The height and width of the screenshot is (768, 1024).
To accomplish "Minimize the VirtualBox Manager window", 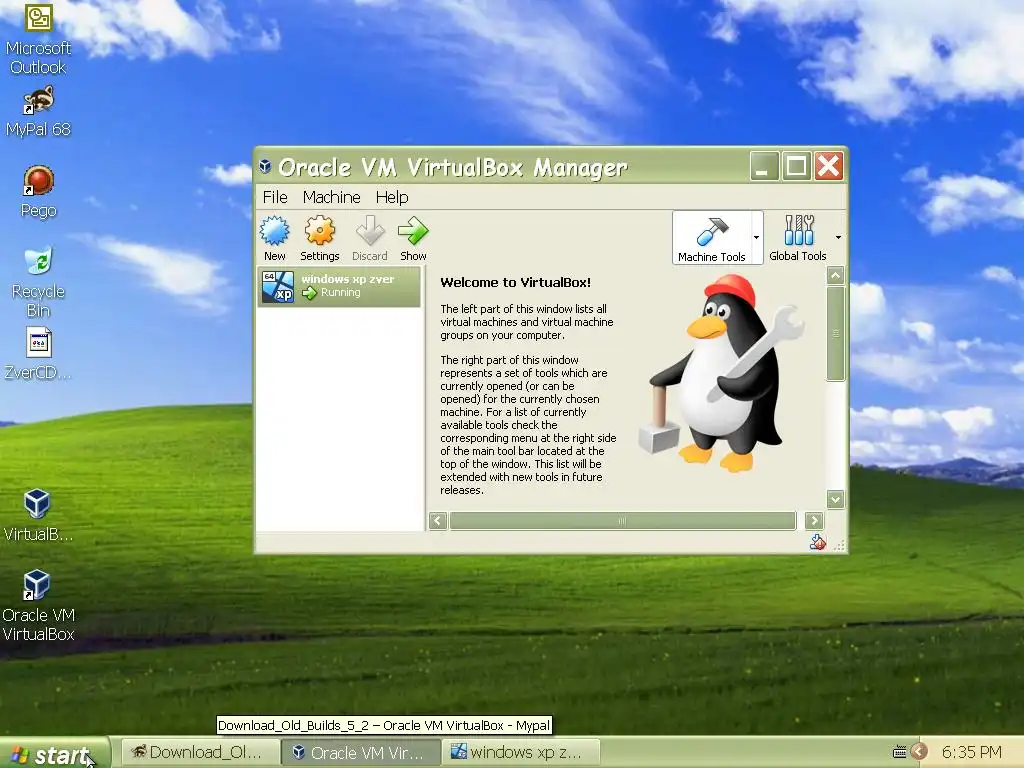I will click(x=763, y=167).
